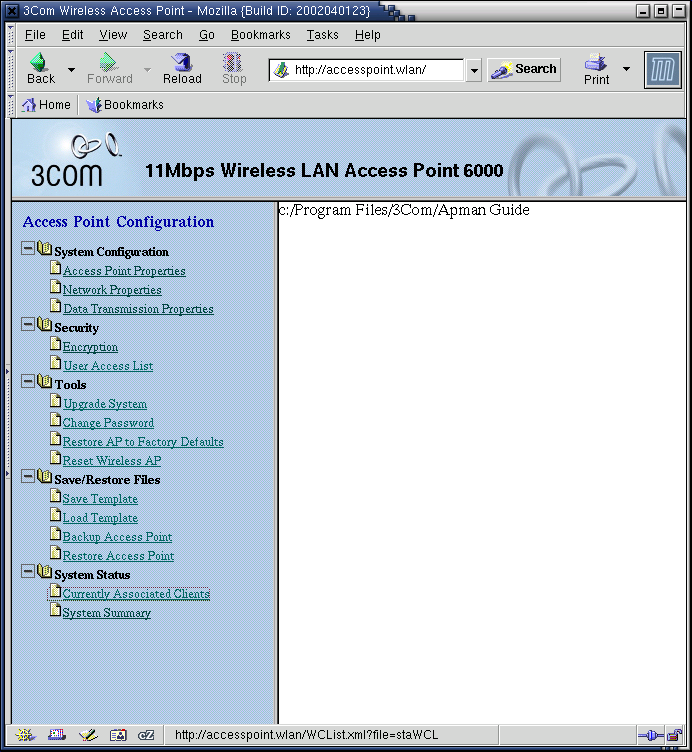Open the Help menu
Screen dimensions: 692x752
(367, 35)
